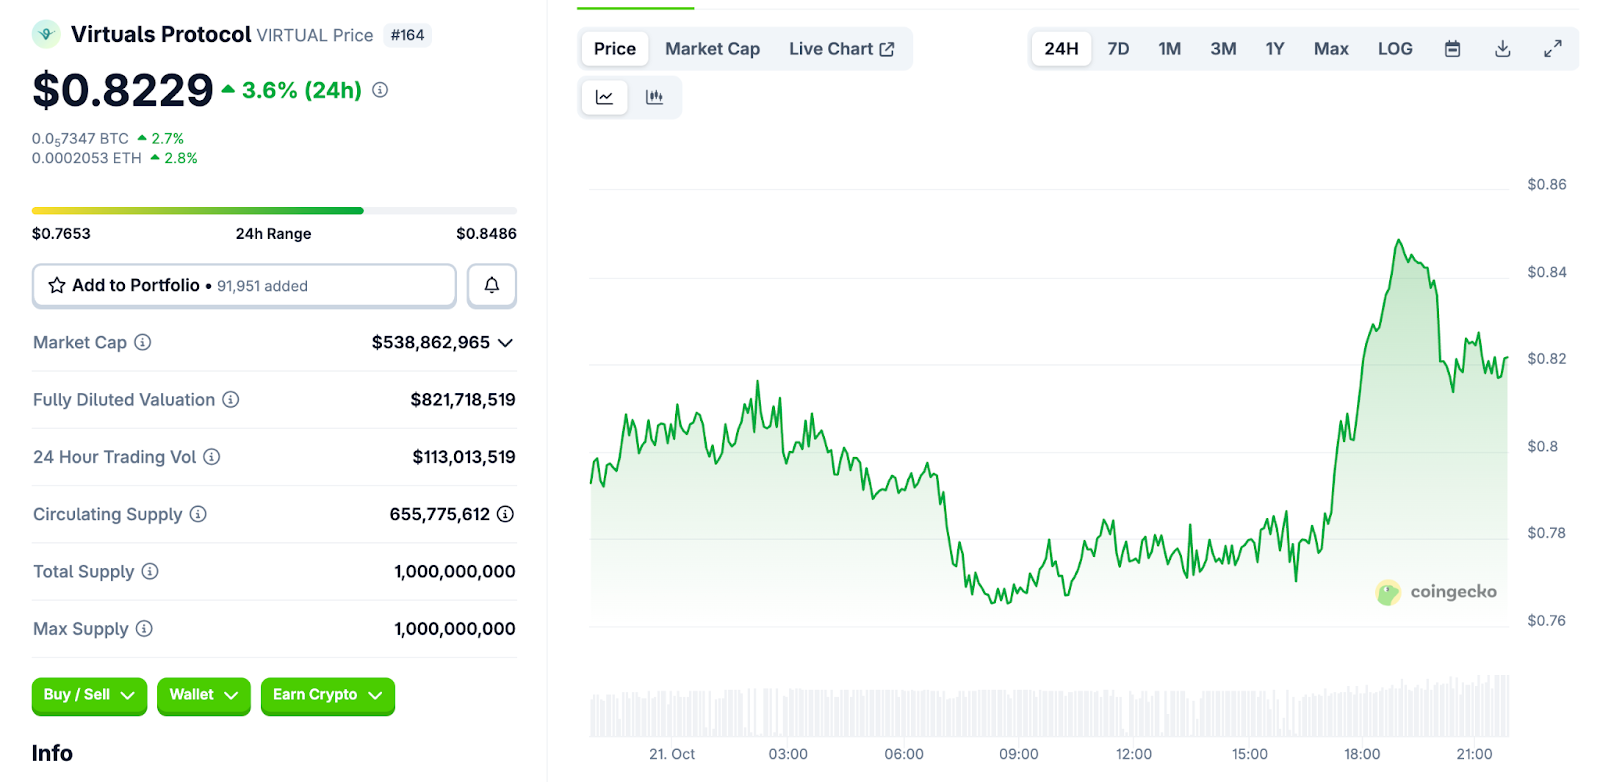Select the 1Y time range

[x=1274, y=49]
